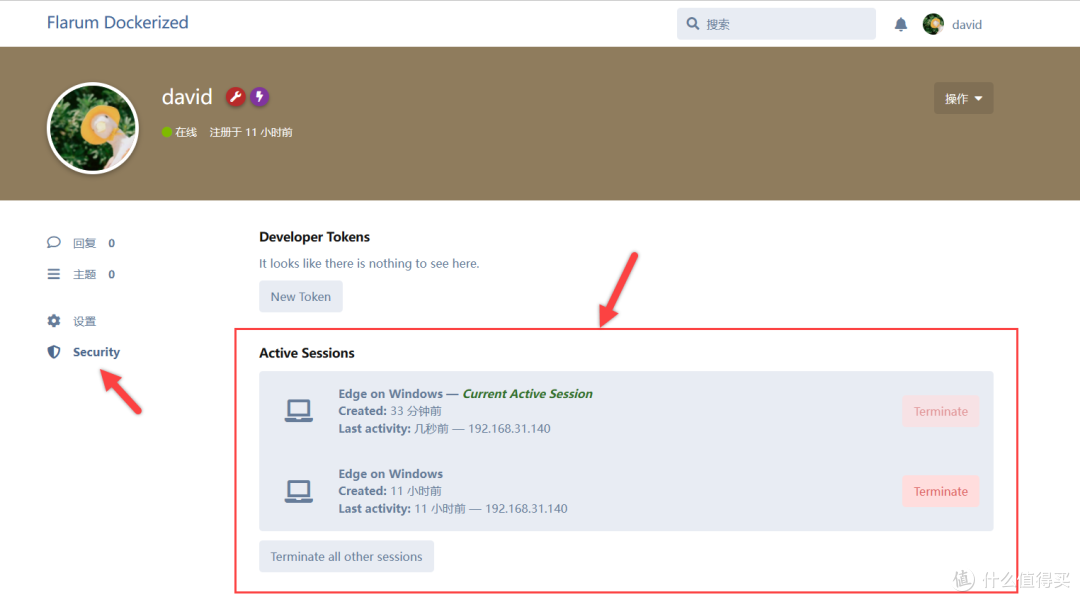Click the david username heading
This screenshot has width=1080, height=602.
[x=187, y=96]
